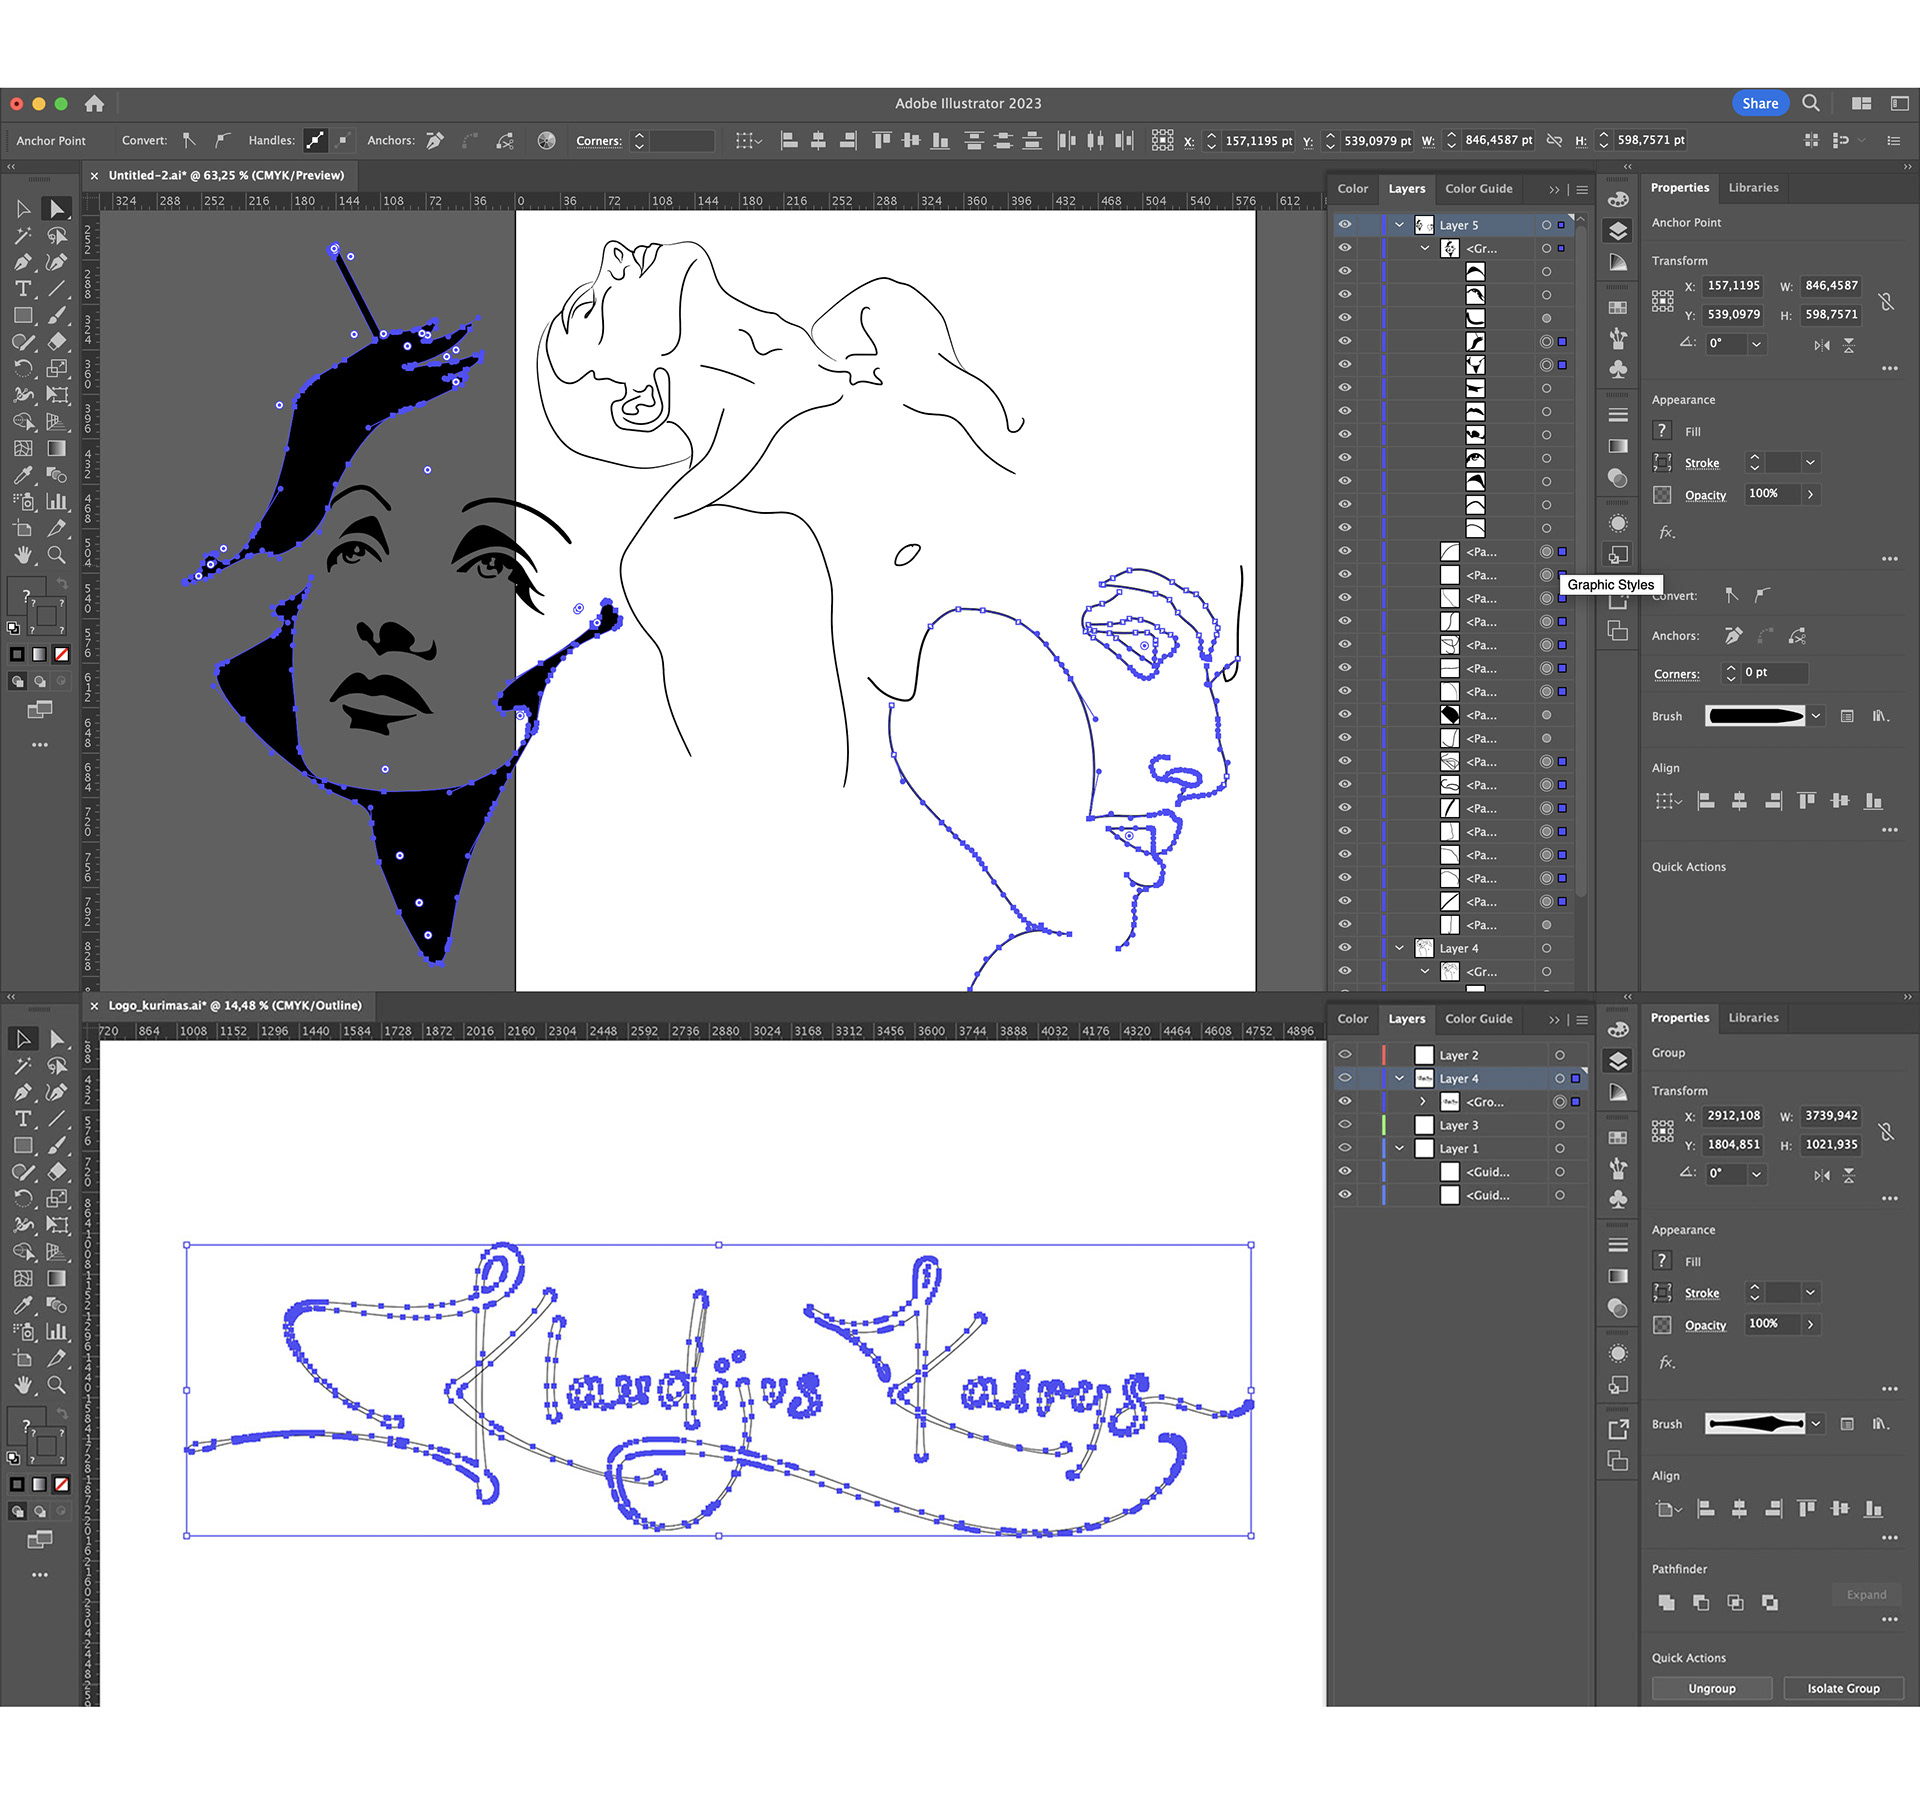1920x1799 pixels.
Task: Open search with the magnifier icon
Action: (x=1811, y=103)
